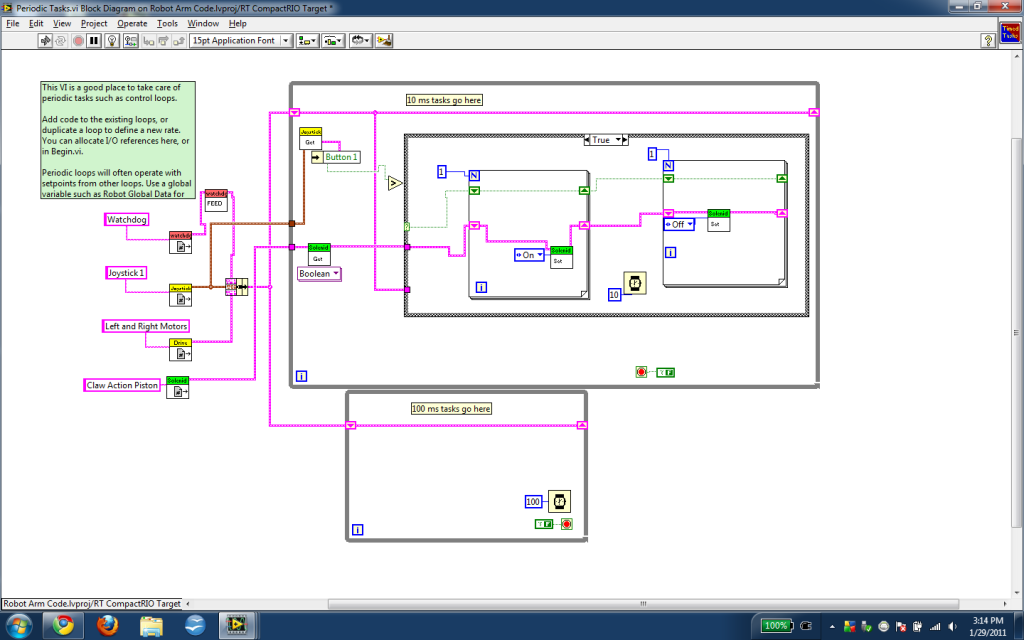Image resolution: width=1024 pixels, height=640 pixels.
Task: Click the Clean Up Diagram icon
Action: (384, 41)
